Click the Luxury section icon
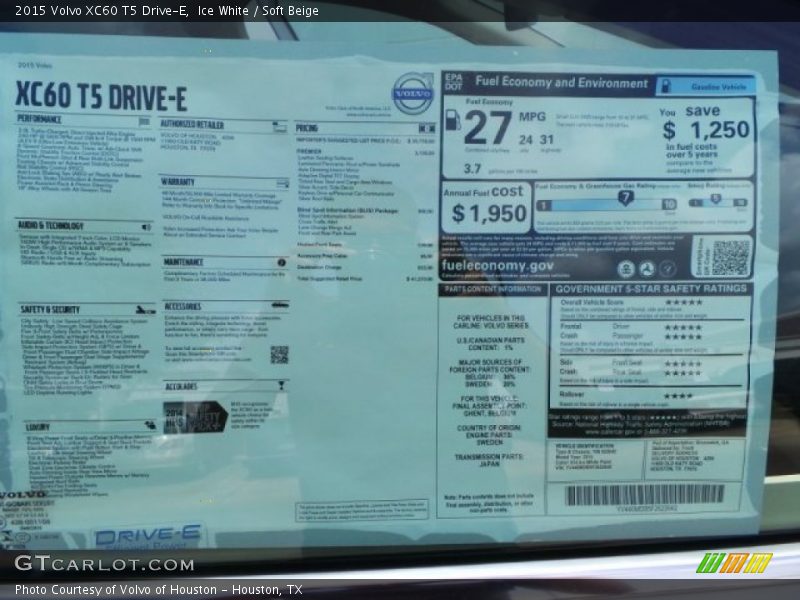This screenshot has width=800, height=600. [150, 424]
